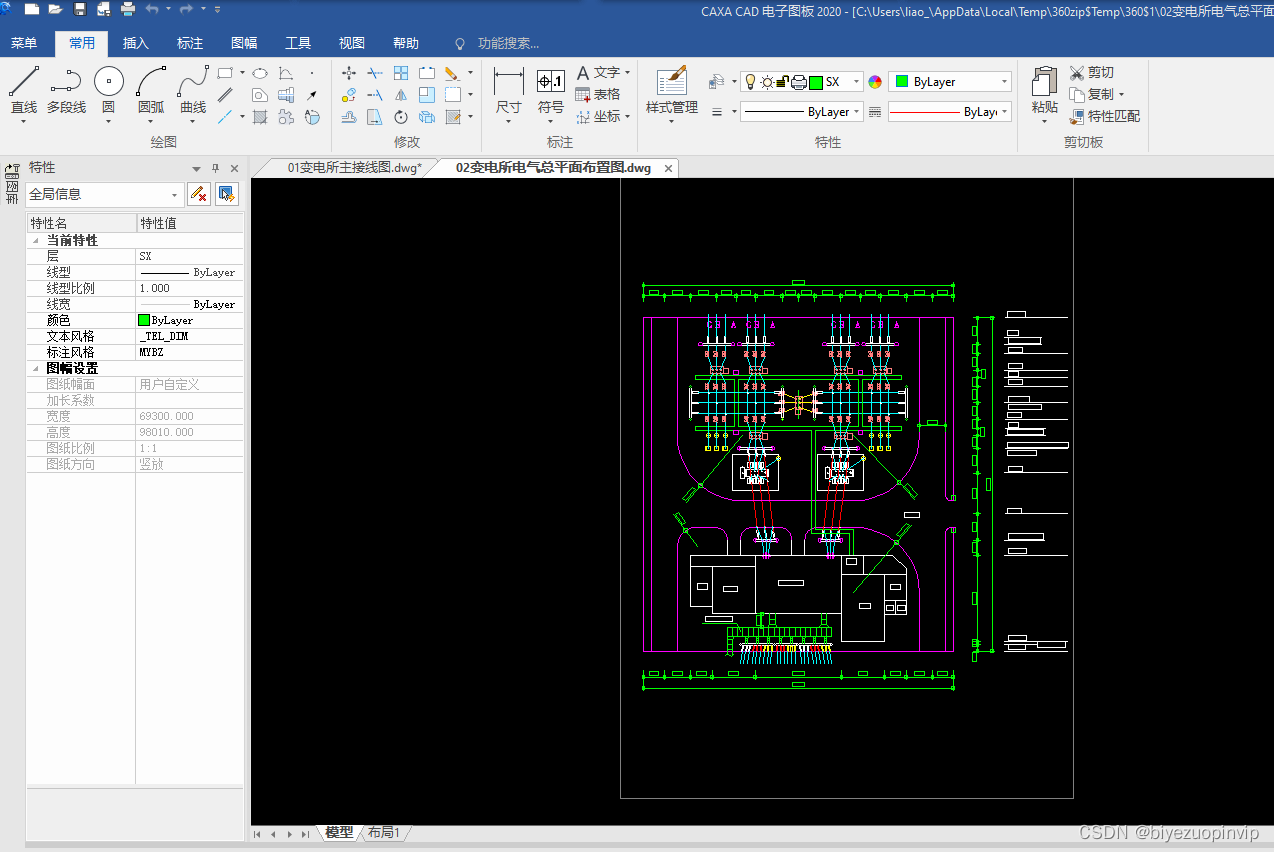Image resolution: width=1274 pixels, height=852 pixels.
Task: Click the trim tool in 修改 group
Action: tap(375, 73)
